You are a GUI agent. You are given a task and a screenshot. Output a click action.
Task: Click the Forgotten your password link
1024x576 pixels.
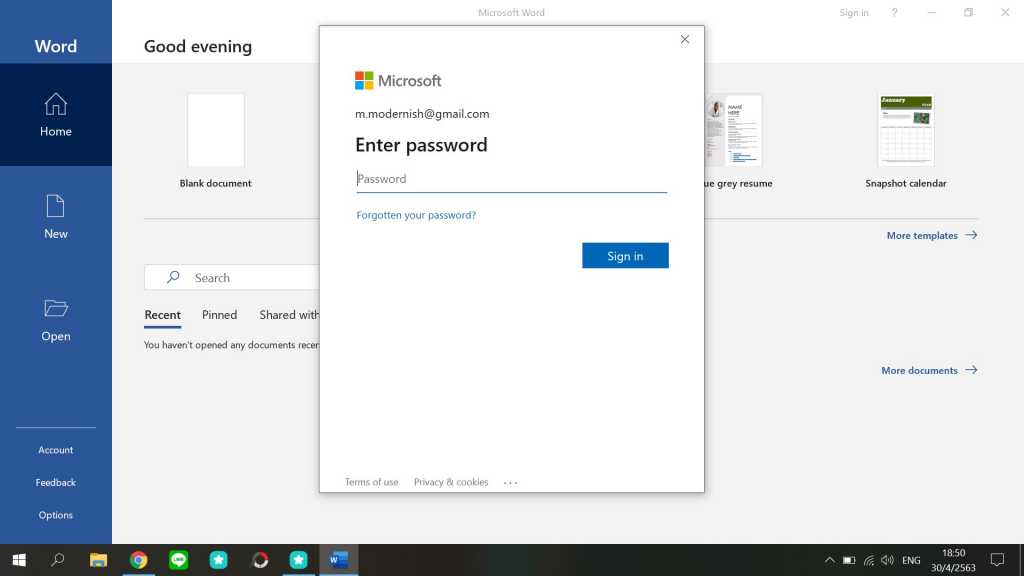pyautogui.click(x=416, y=215)
